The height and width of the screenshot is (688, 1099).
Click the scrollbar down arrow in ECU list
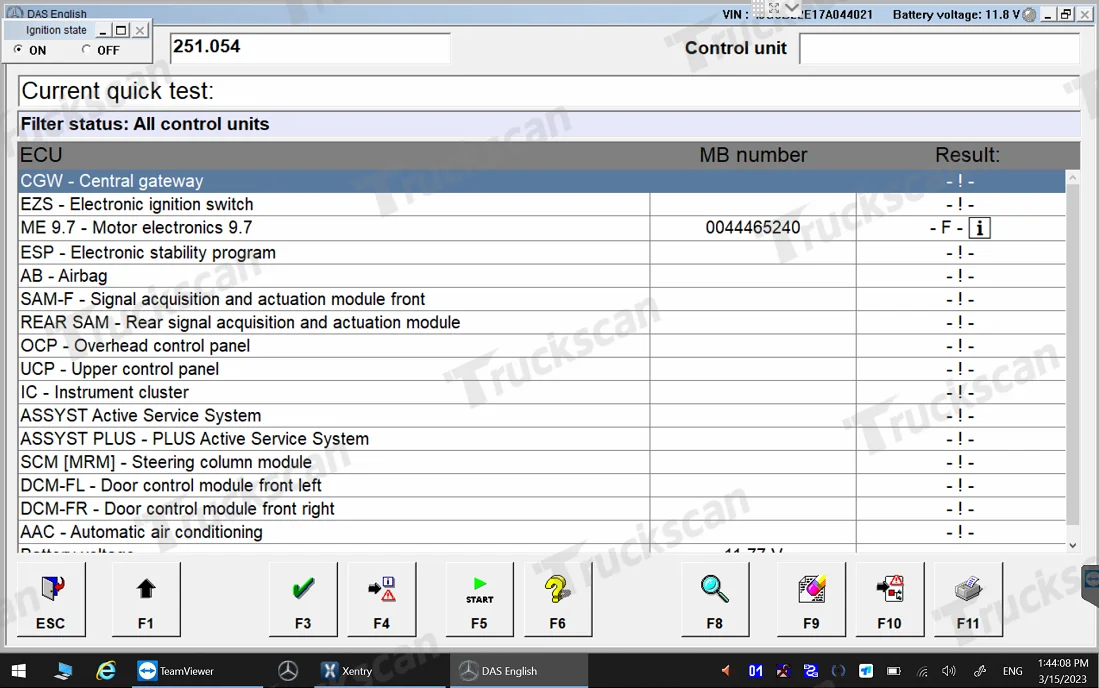click(1072, 545)
